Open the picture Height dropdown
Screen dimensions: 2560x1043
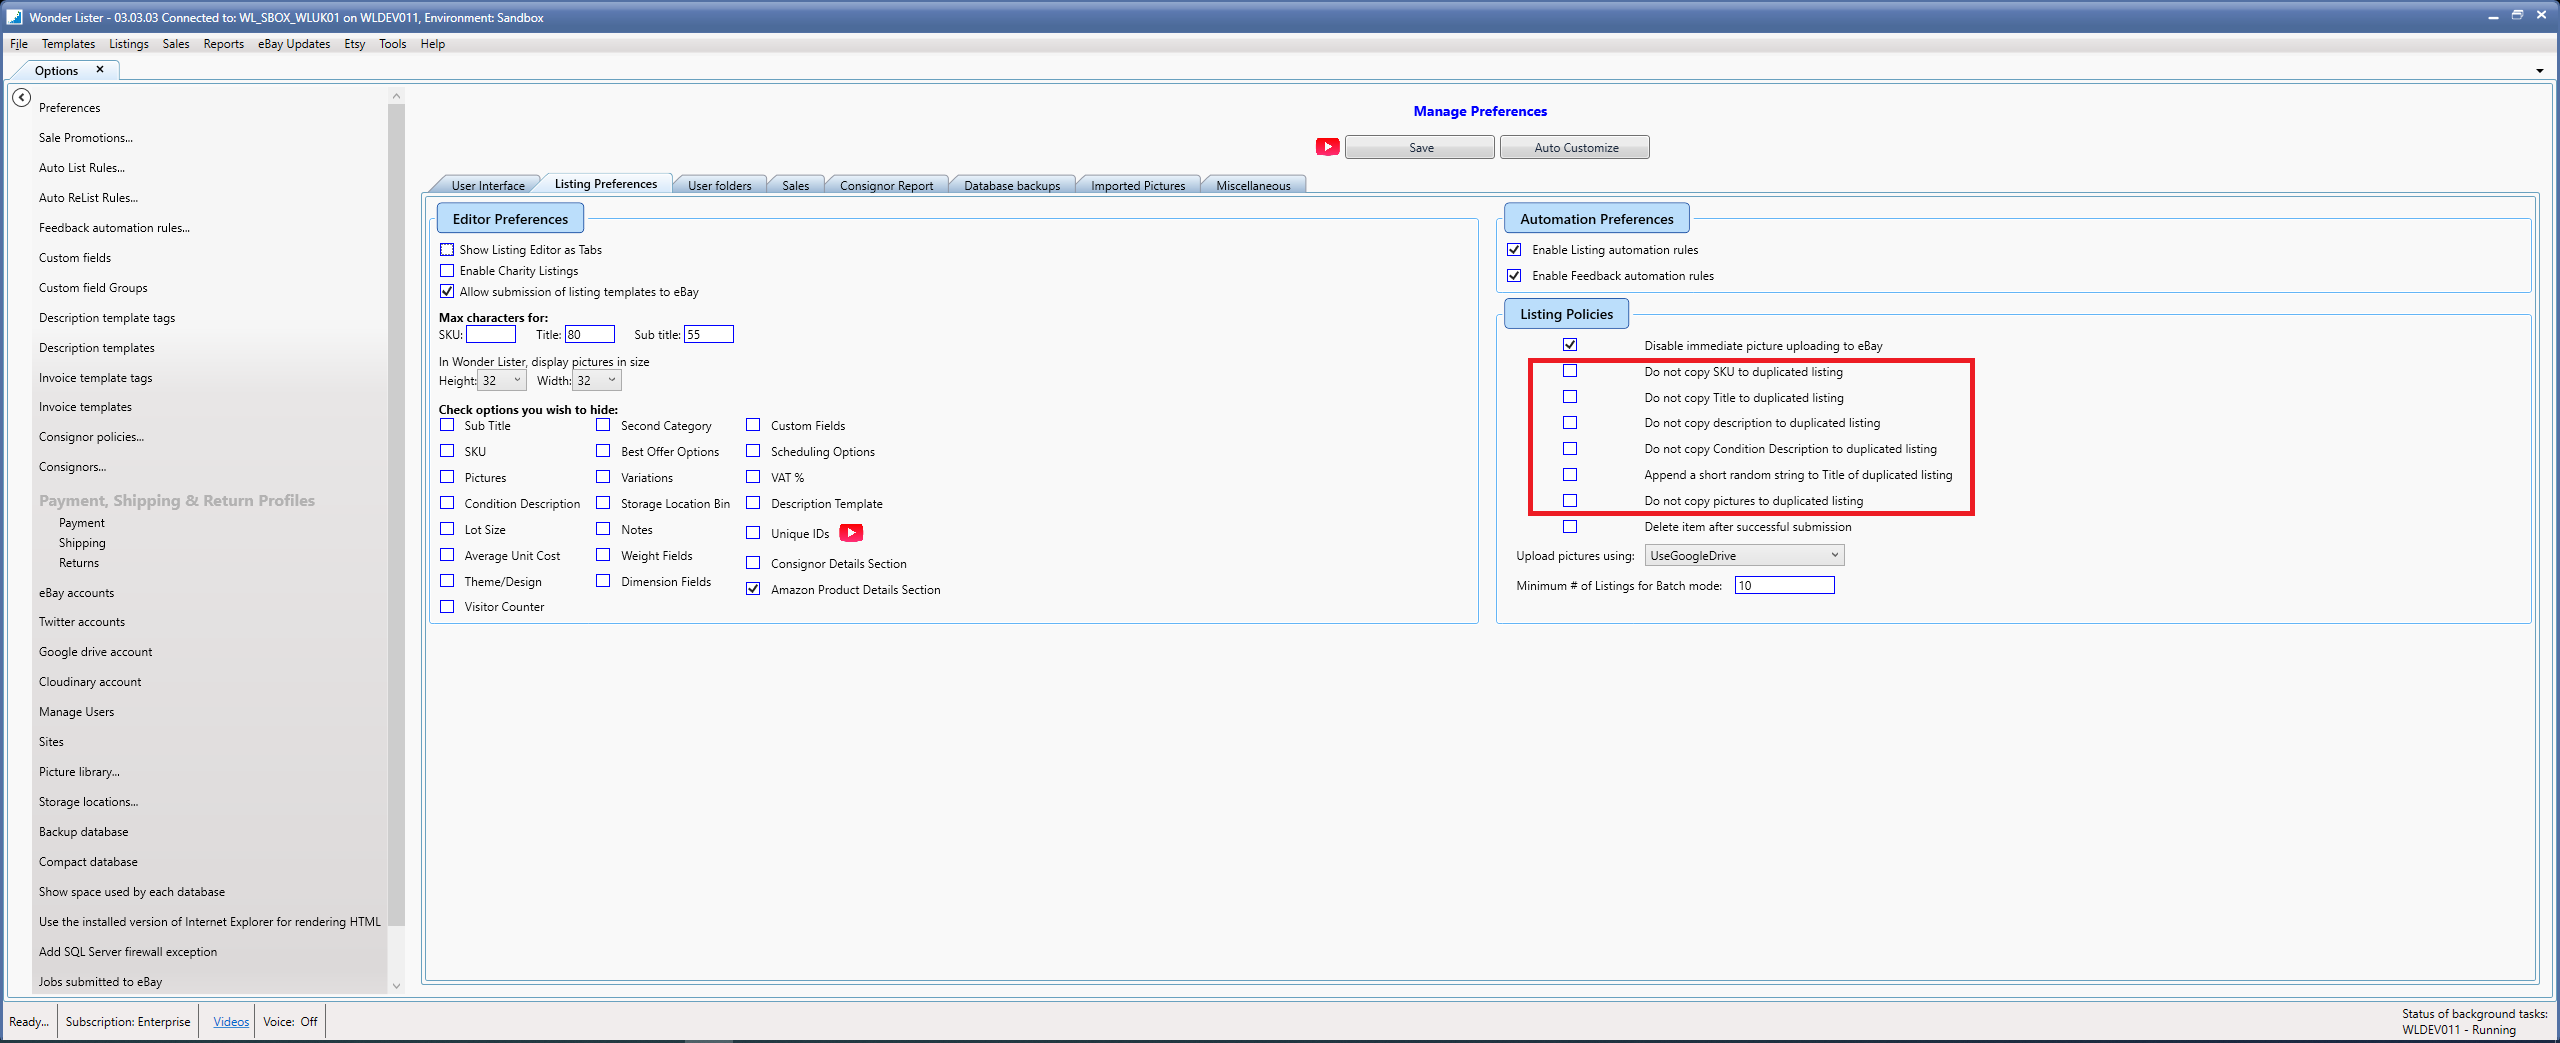(x=502, y=380)
